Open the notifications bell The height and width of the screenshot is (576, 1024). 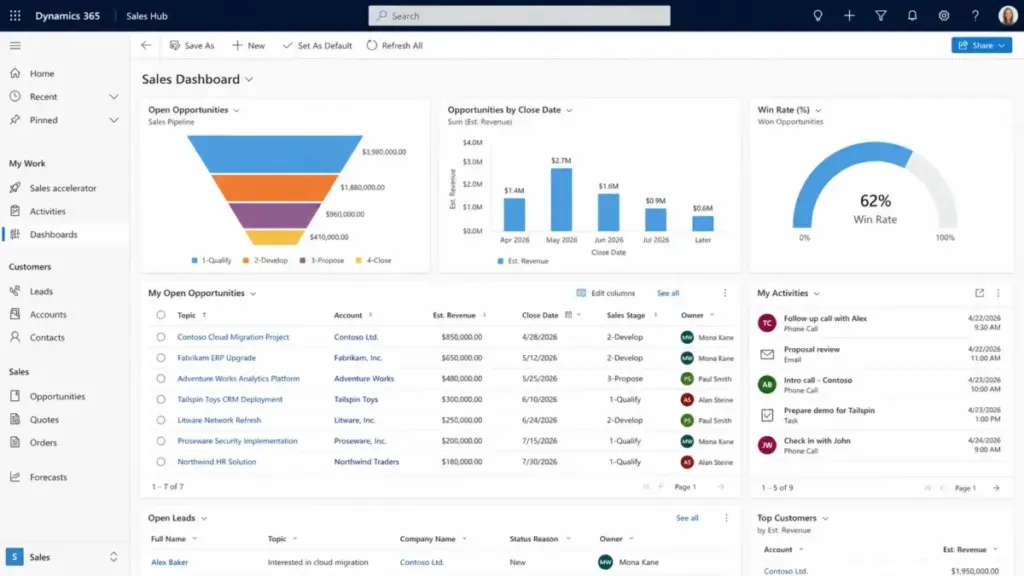[912, 16]
